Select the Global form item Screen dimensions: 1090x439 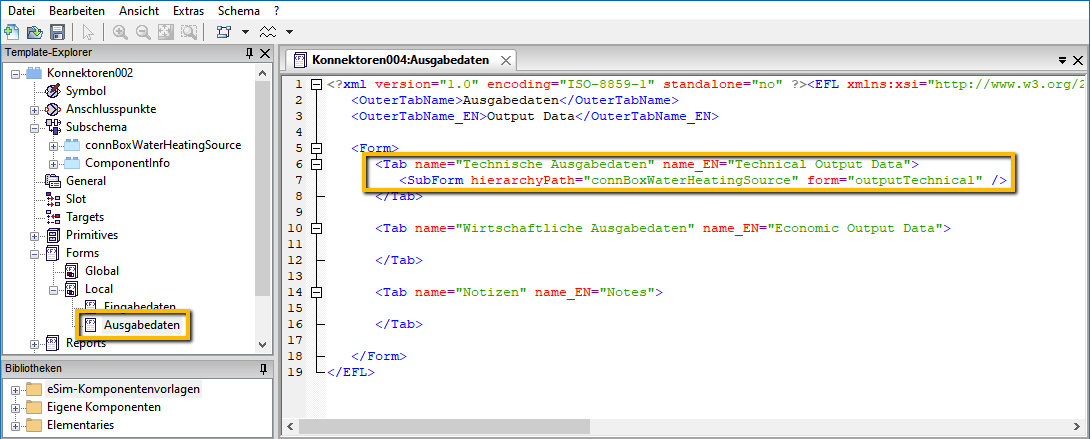101,271
